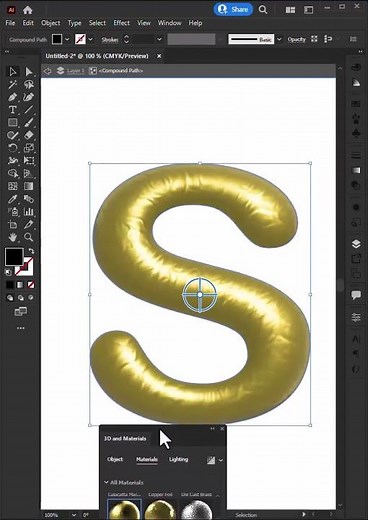Open the File menu
This screenshot has width=368, height=520.
[10, 23]
